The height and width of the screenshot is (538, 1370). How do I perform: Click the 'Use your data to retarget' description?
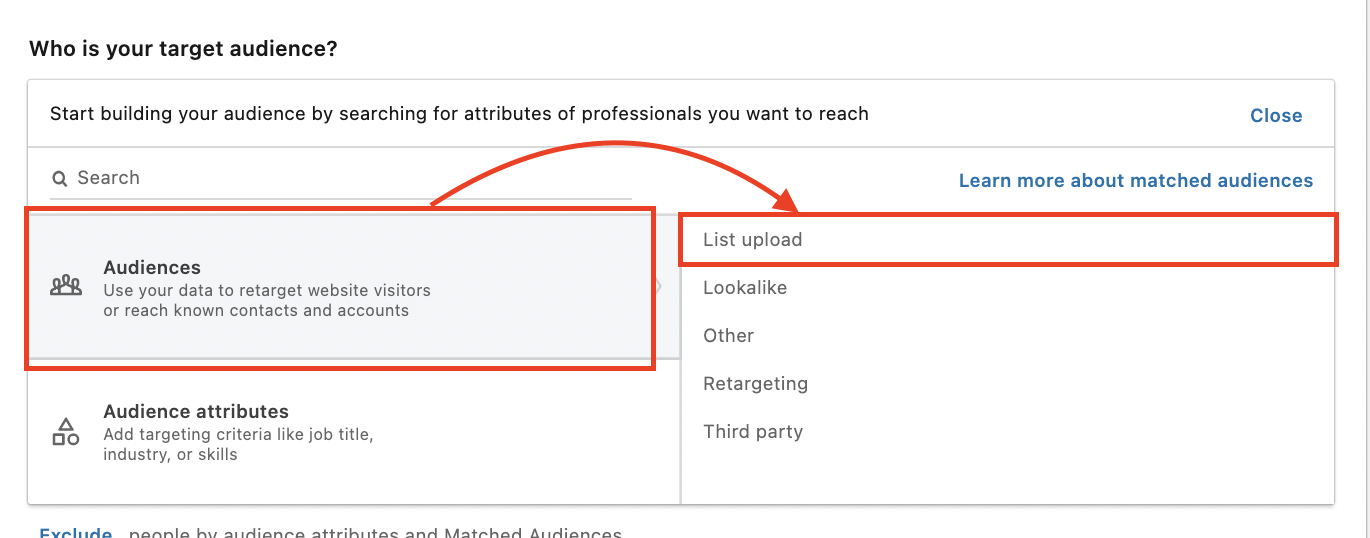(267, 300)
